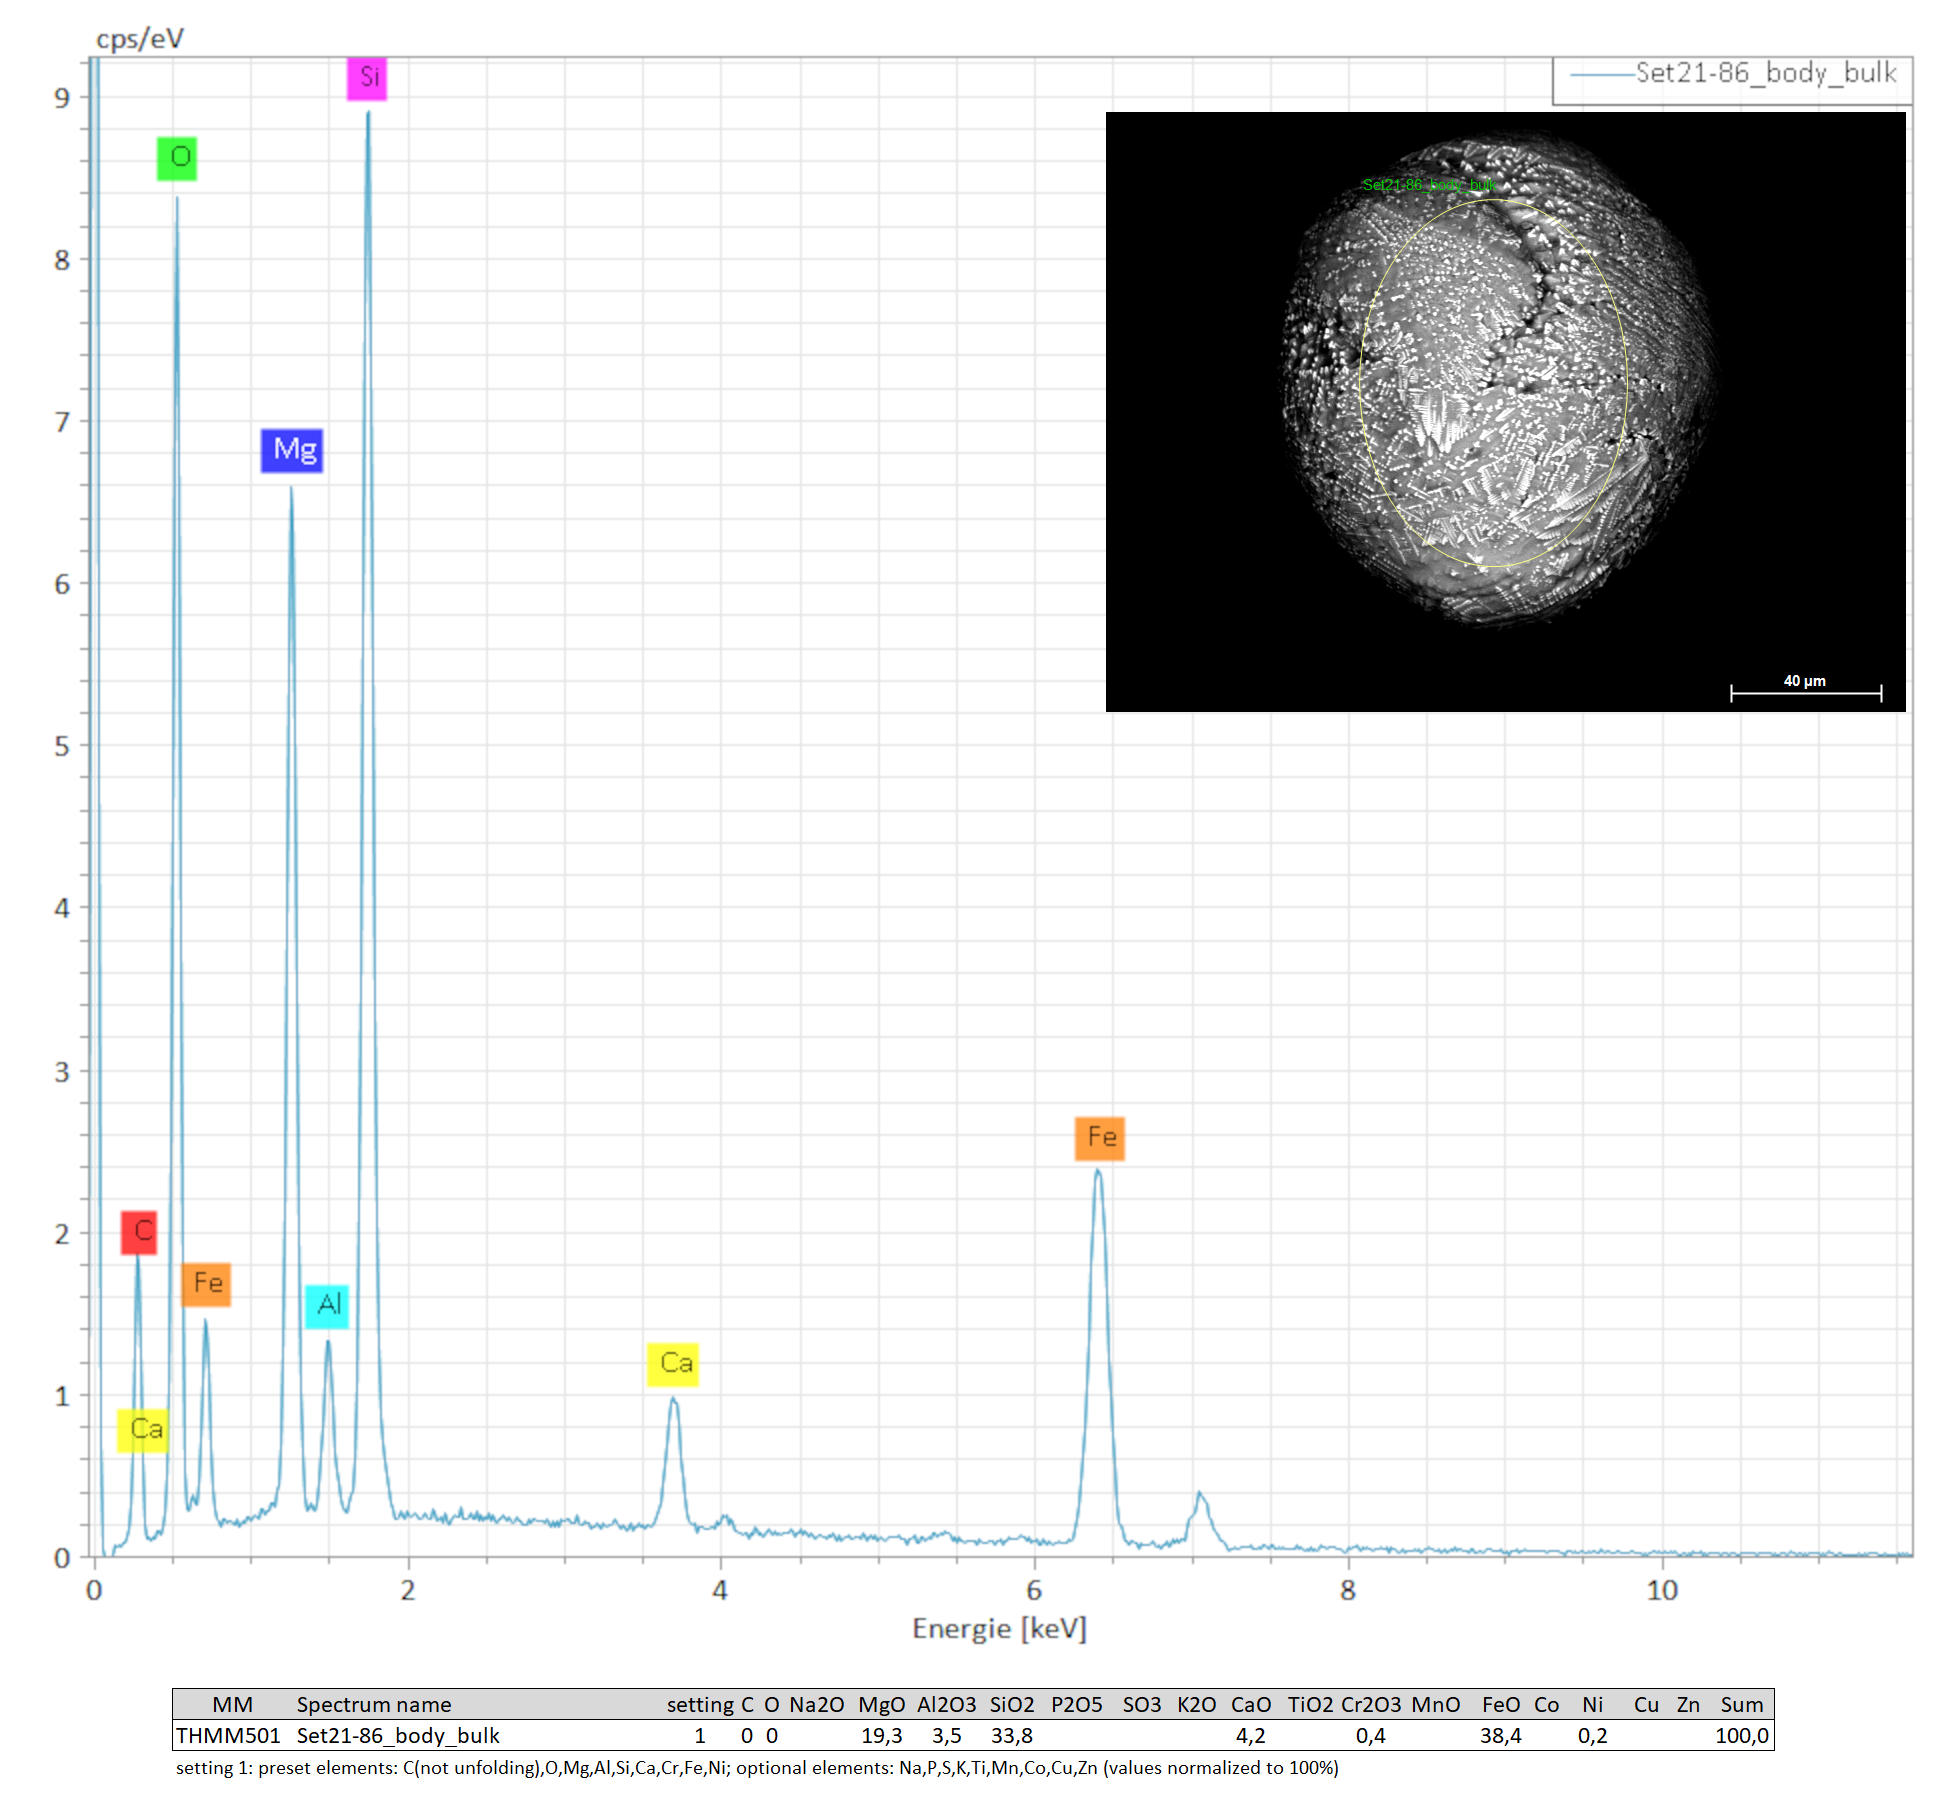Click the THMM501 table cell
The width and height of the screenshot is (1944, 1818).
[x=228, y=1735]
